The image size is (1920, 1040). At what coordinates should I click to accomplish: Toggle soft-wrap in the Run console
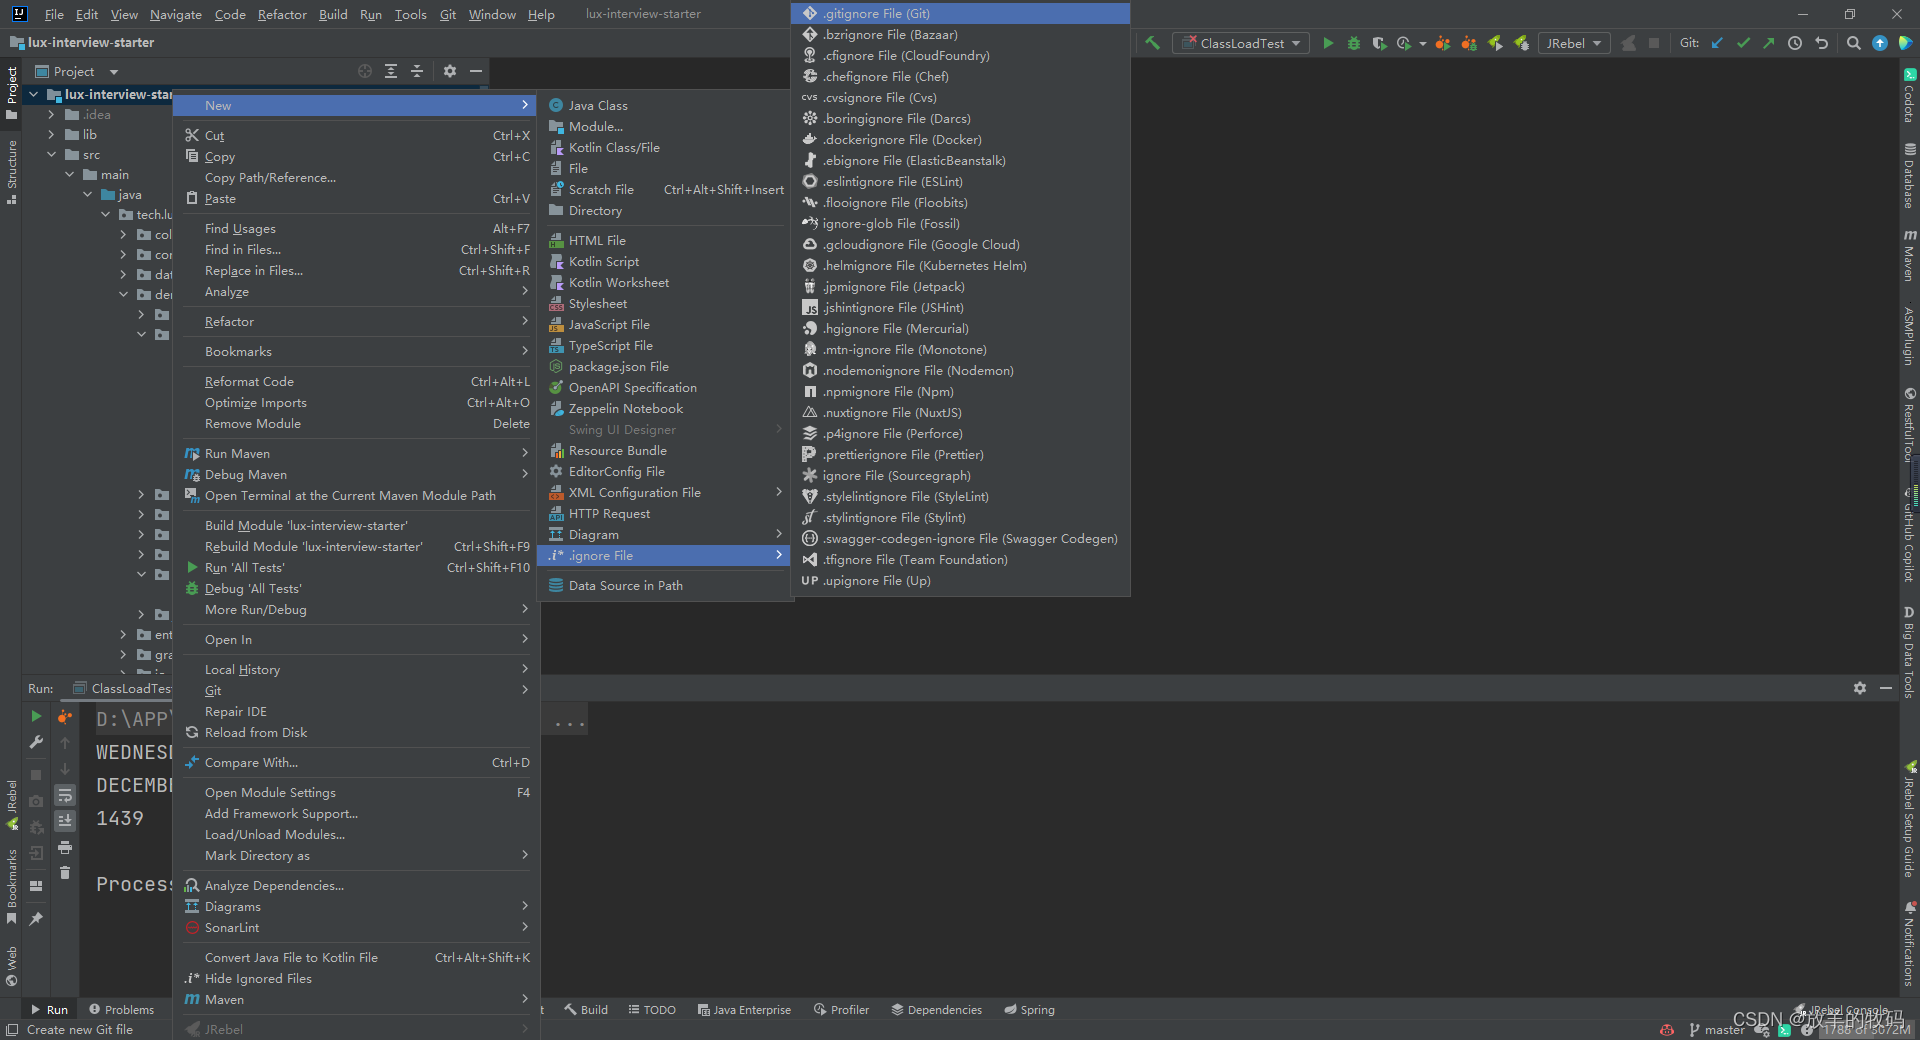(65, 796)
